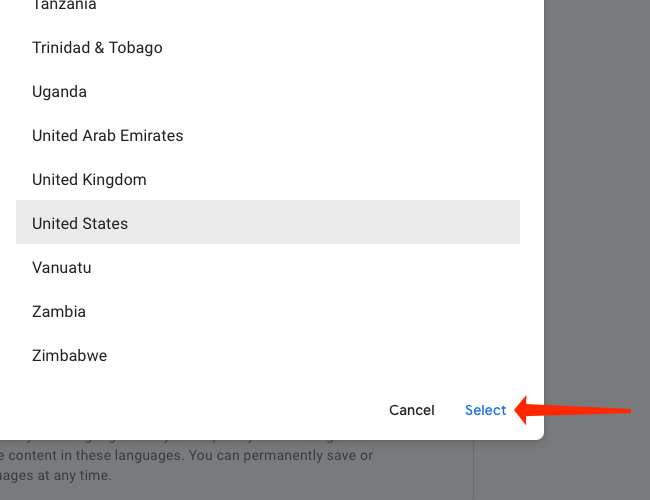This screenshot has height=500, width=650.
Task: Click the partially visible Tanzania entry
Action: (x=64, y=6)
